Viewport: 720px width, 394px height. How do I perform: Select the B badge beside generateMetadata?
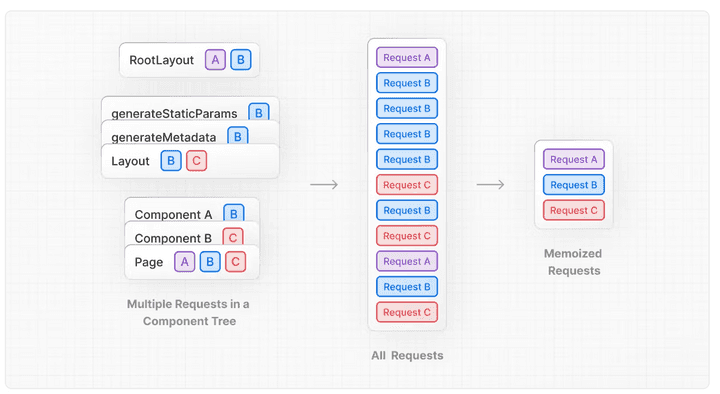[238, 136]
